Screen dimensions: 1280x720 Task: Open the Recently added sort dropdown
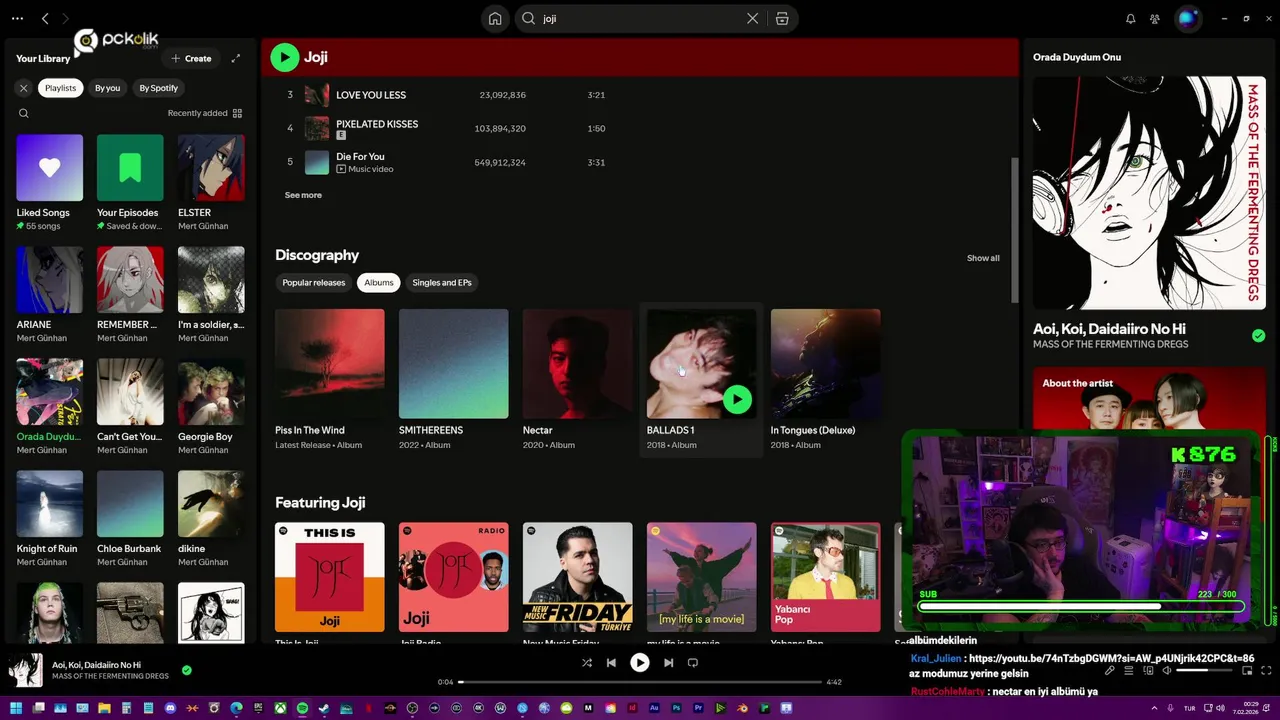click(x=205, y=113)
